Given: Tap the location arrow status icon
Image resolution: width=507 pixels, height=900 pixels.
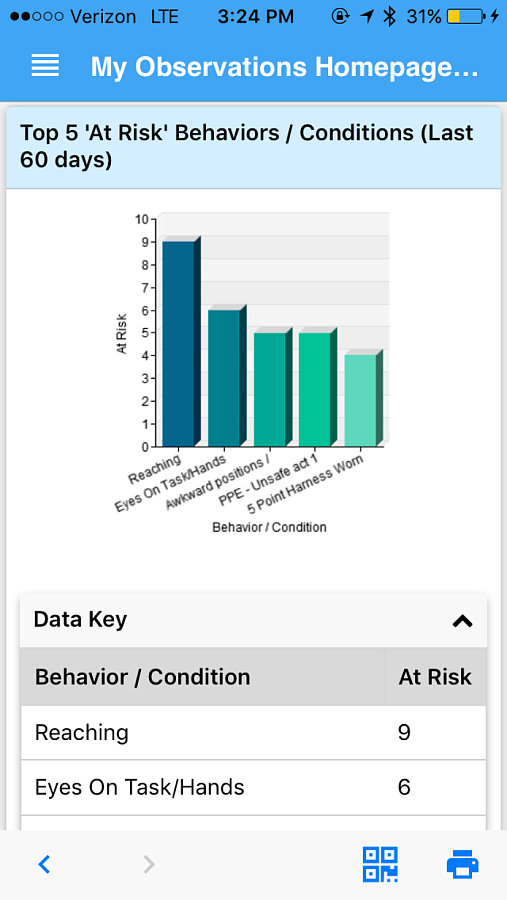Looking at the screenshot, I should 366,17.
